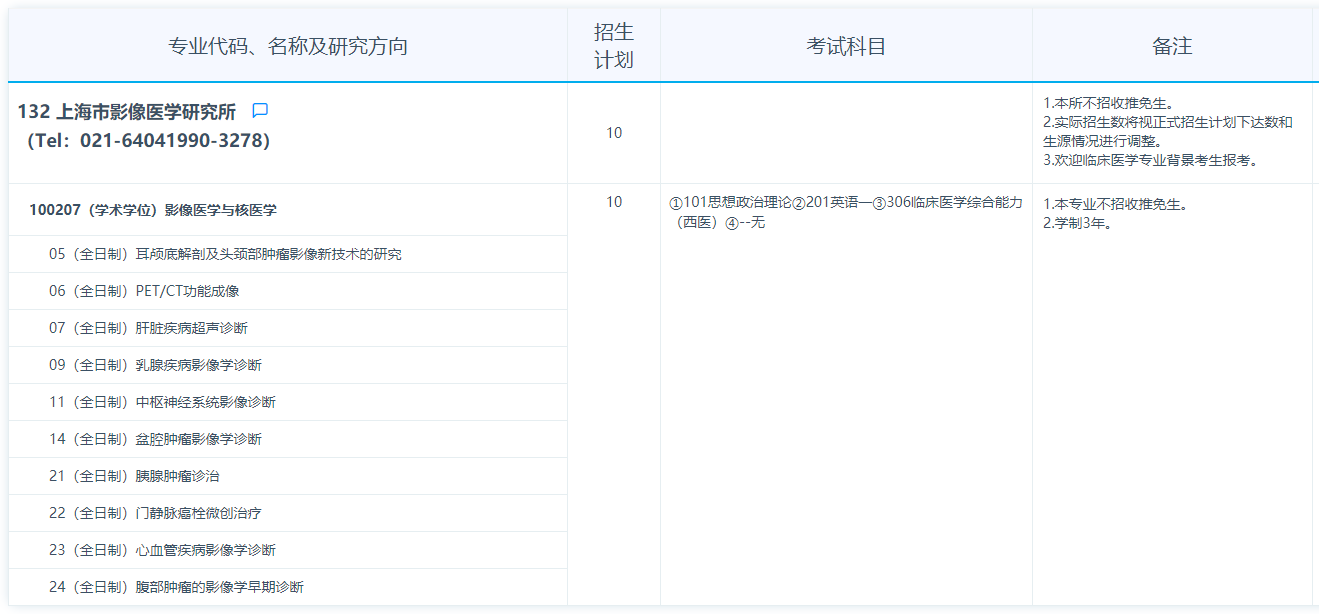Screen dimensions: 1319x614
Task: Select the 100207 影像医学与核医学 major row
Action: [x=153, y=210]
